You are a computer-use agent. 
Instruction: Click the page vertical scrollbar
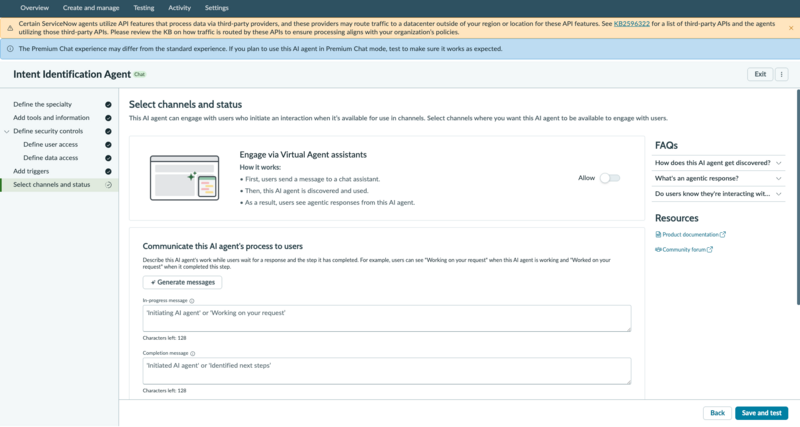point(798,197)
